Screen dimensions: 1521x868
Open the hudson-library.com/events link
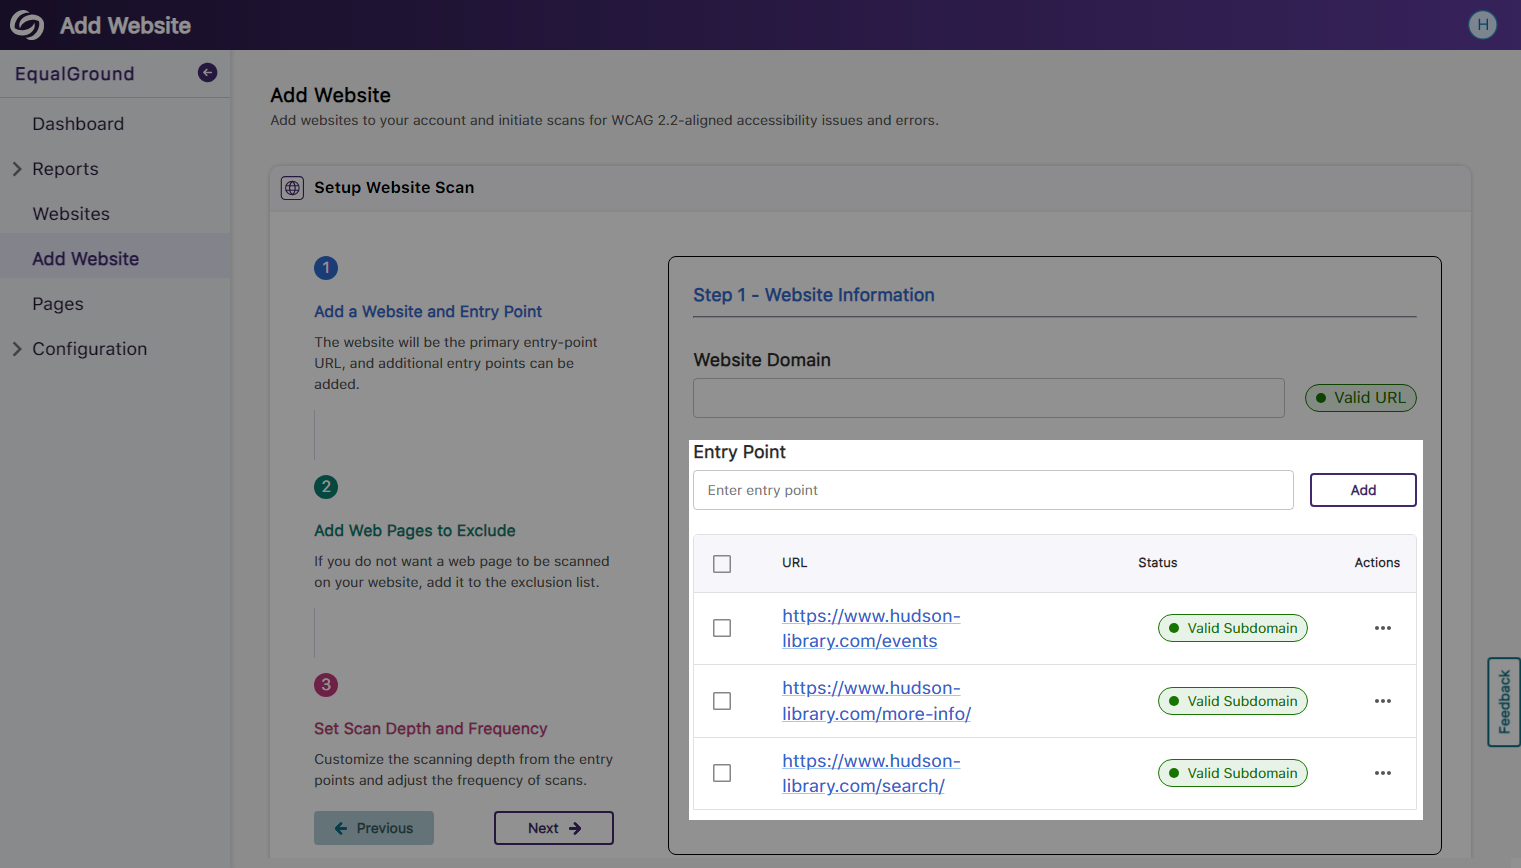(871, 628)
